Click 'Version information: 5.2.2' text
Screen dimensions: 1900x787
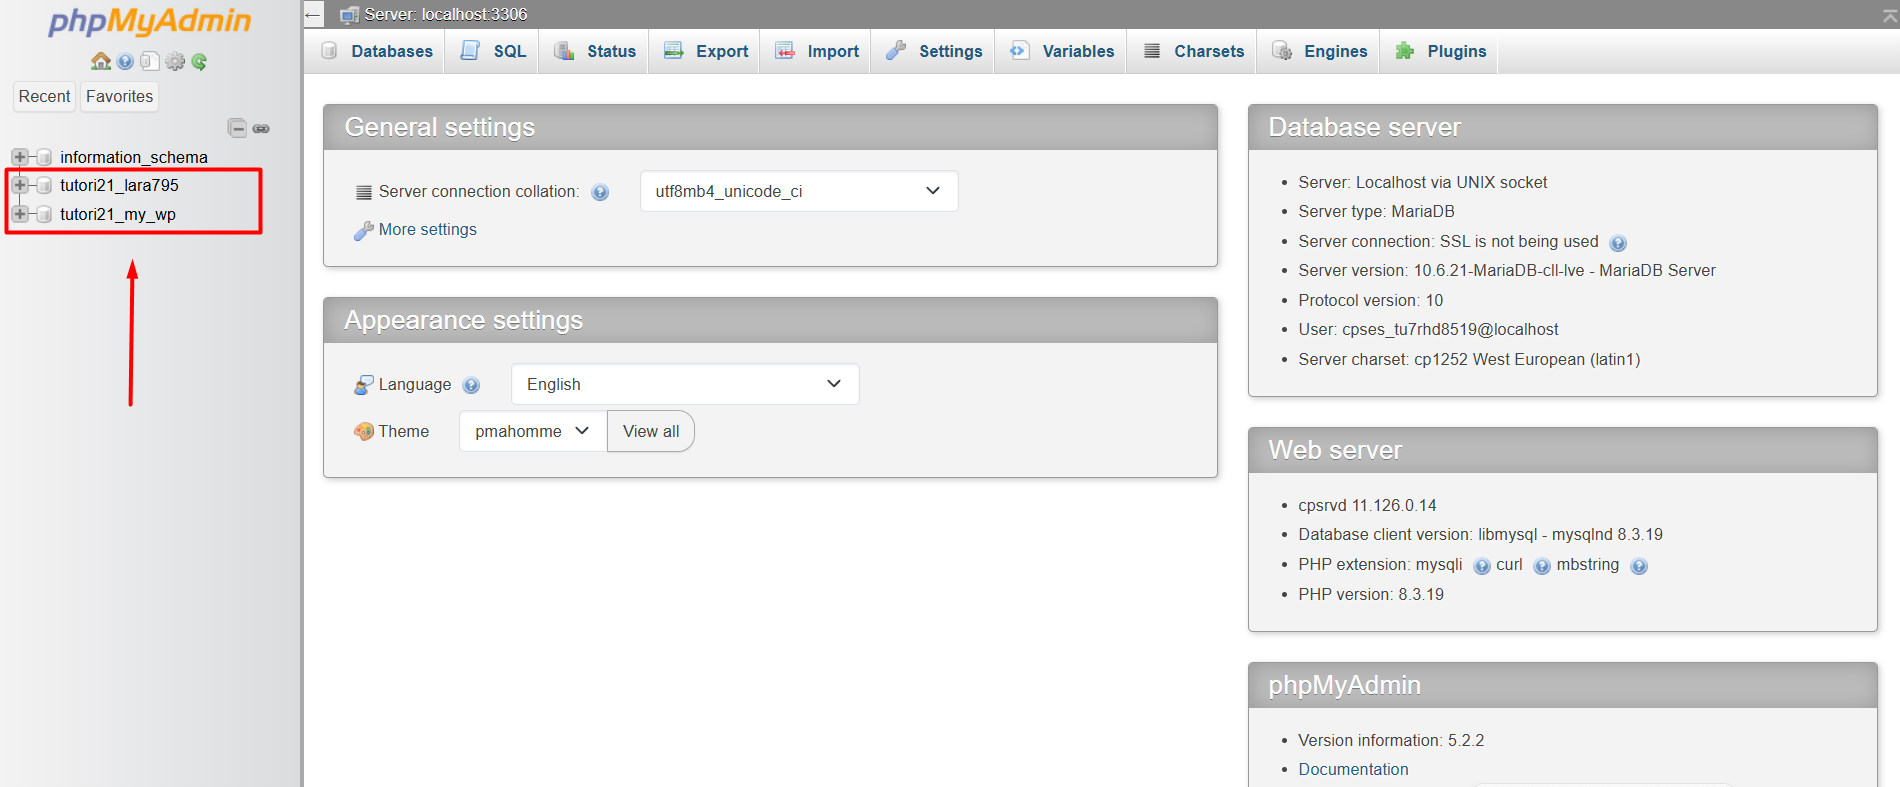coord(1391,740)
